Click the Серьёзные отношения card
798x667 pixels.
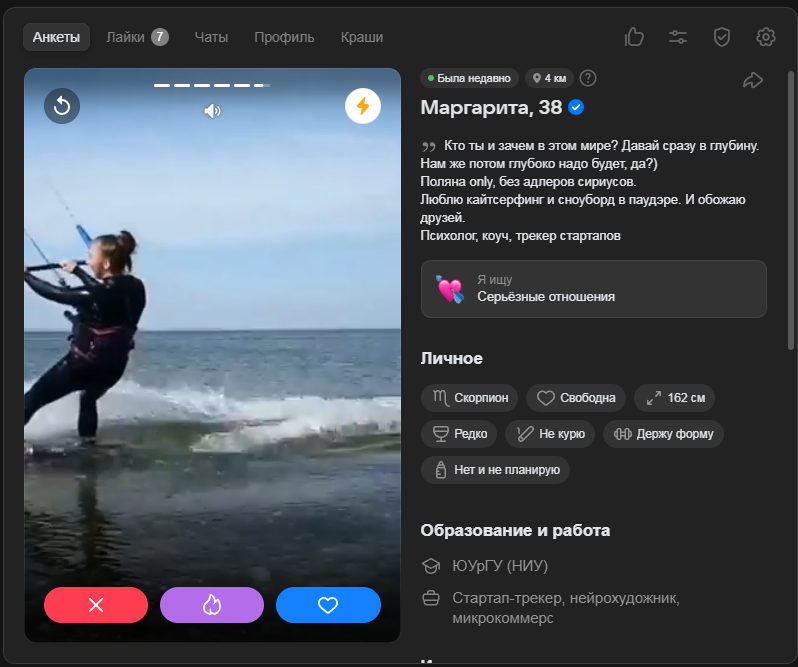(593, 289)
